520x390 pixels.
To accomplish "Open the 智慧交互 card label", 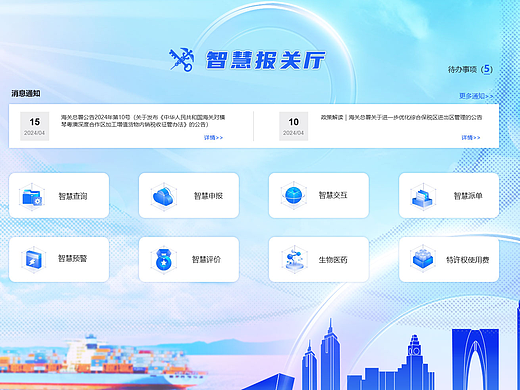I will click(x=333, y=195).
